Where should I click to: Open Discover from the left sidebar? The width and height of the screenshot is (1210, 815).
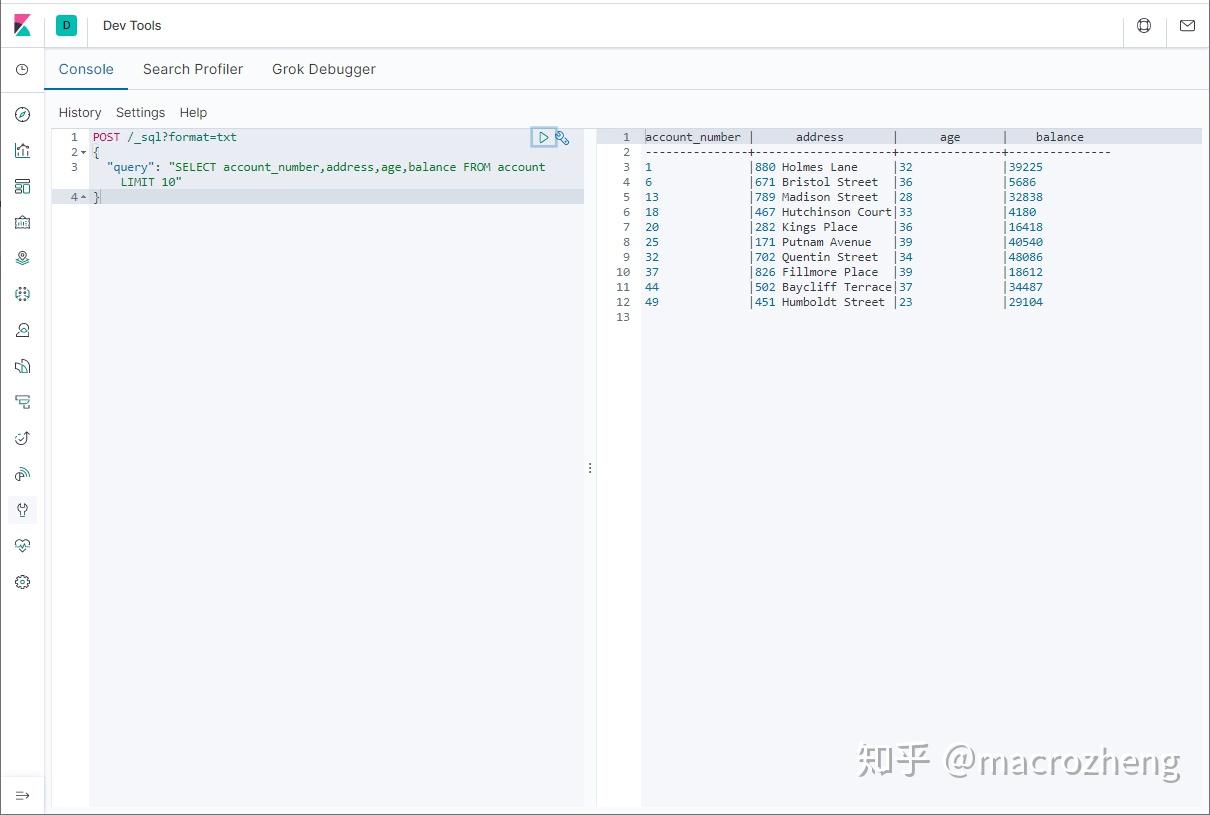(22, 114)
